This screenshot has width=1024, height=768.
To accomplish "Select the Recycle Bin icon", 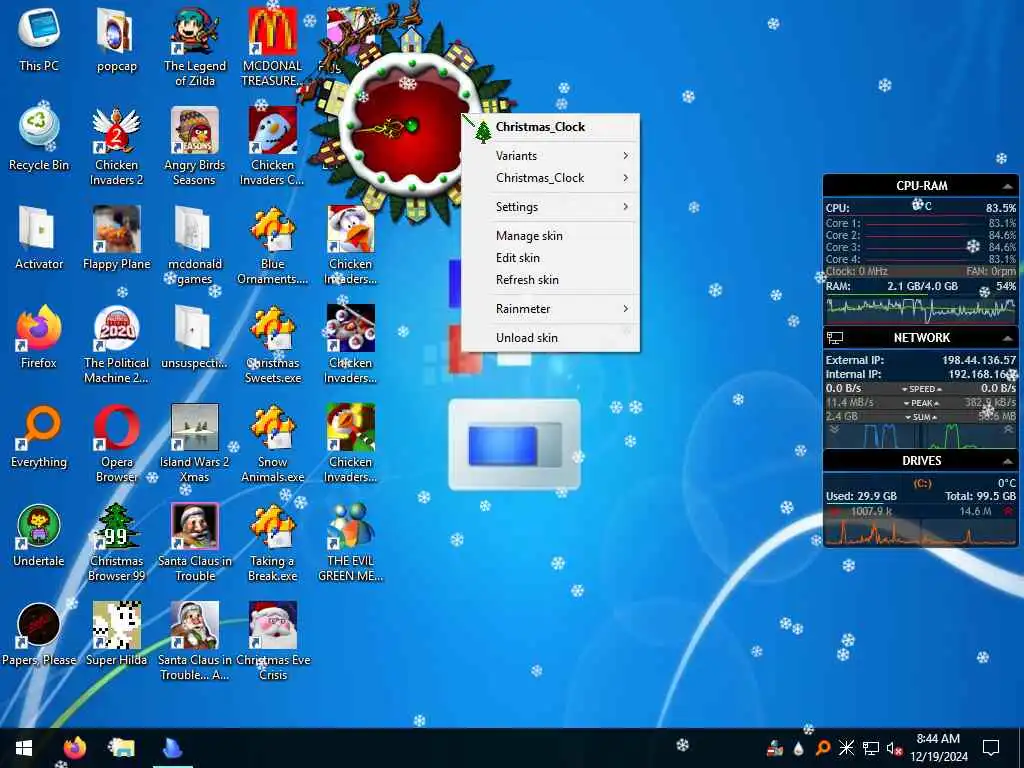I will 39,138.
